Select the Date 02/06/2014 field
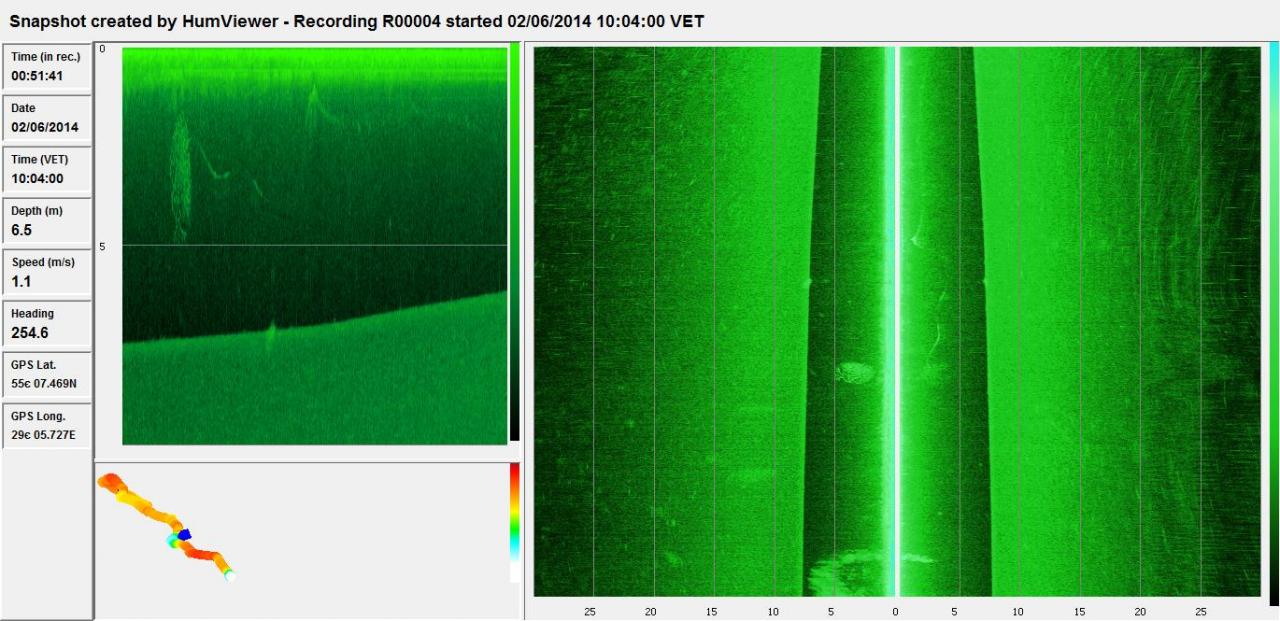 pyautogui.click(x=46, y=118)
